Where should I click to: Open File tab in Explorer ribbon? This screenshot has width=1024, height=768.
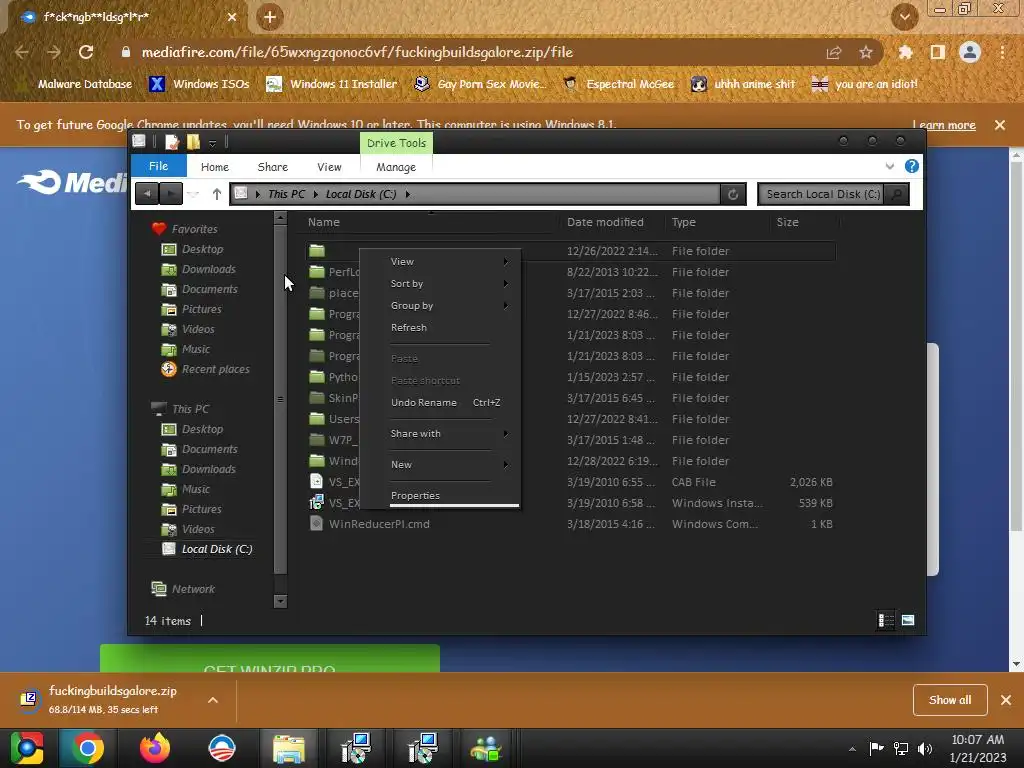158,166
